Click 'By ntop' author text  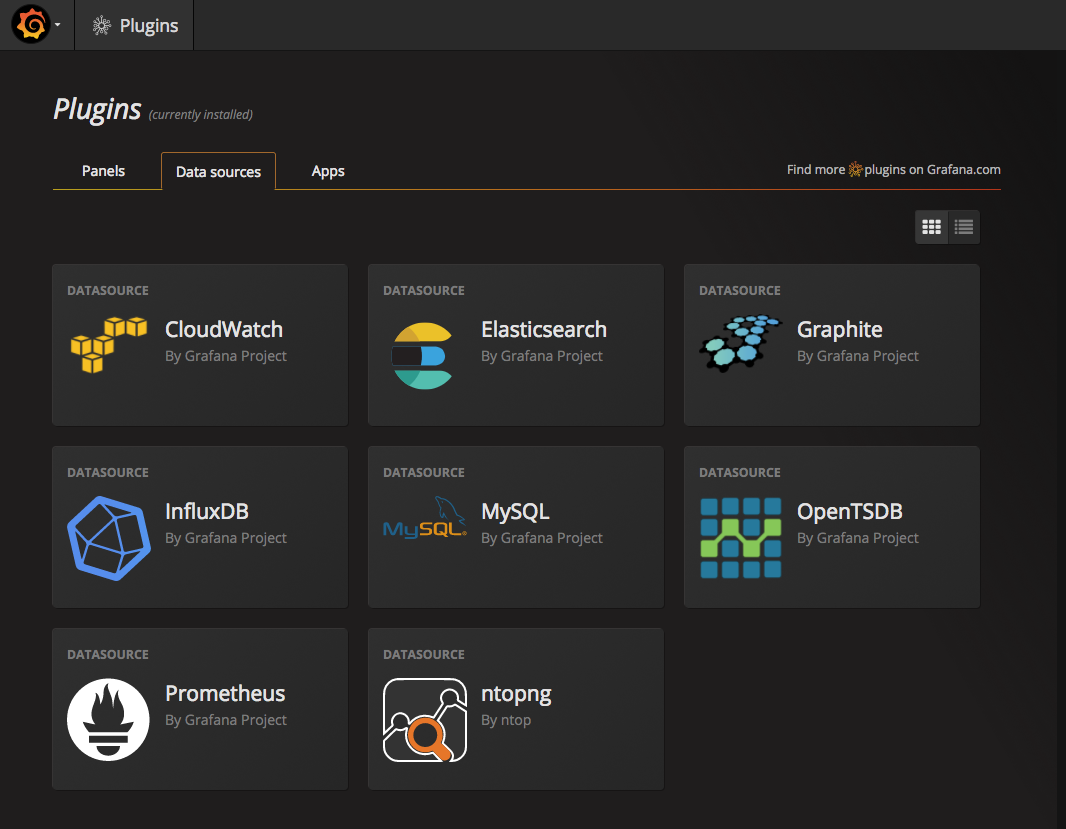(506, 720)
